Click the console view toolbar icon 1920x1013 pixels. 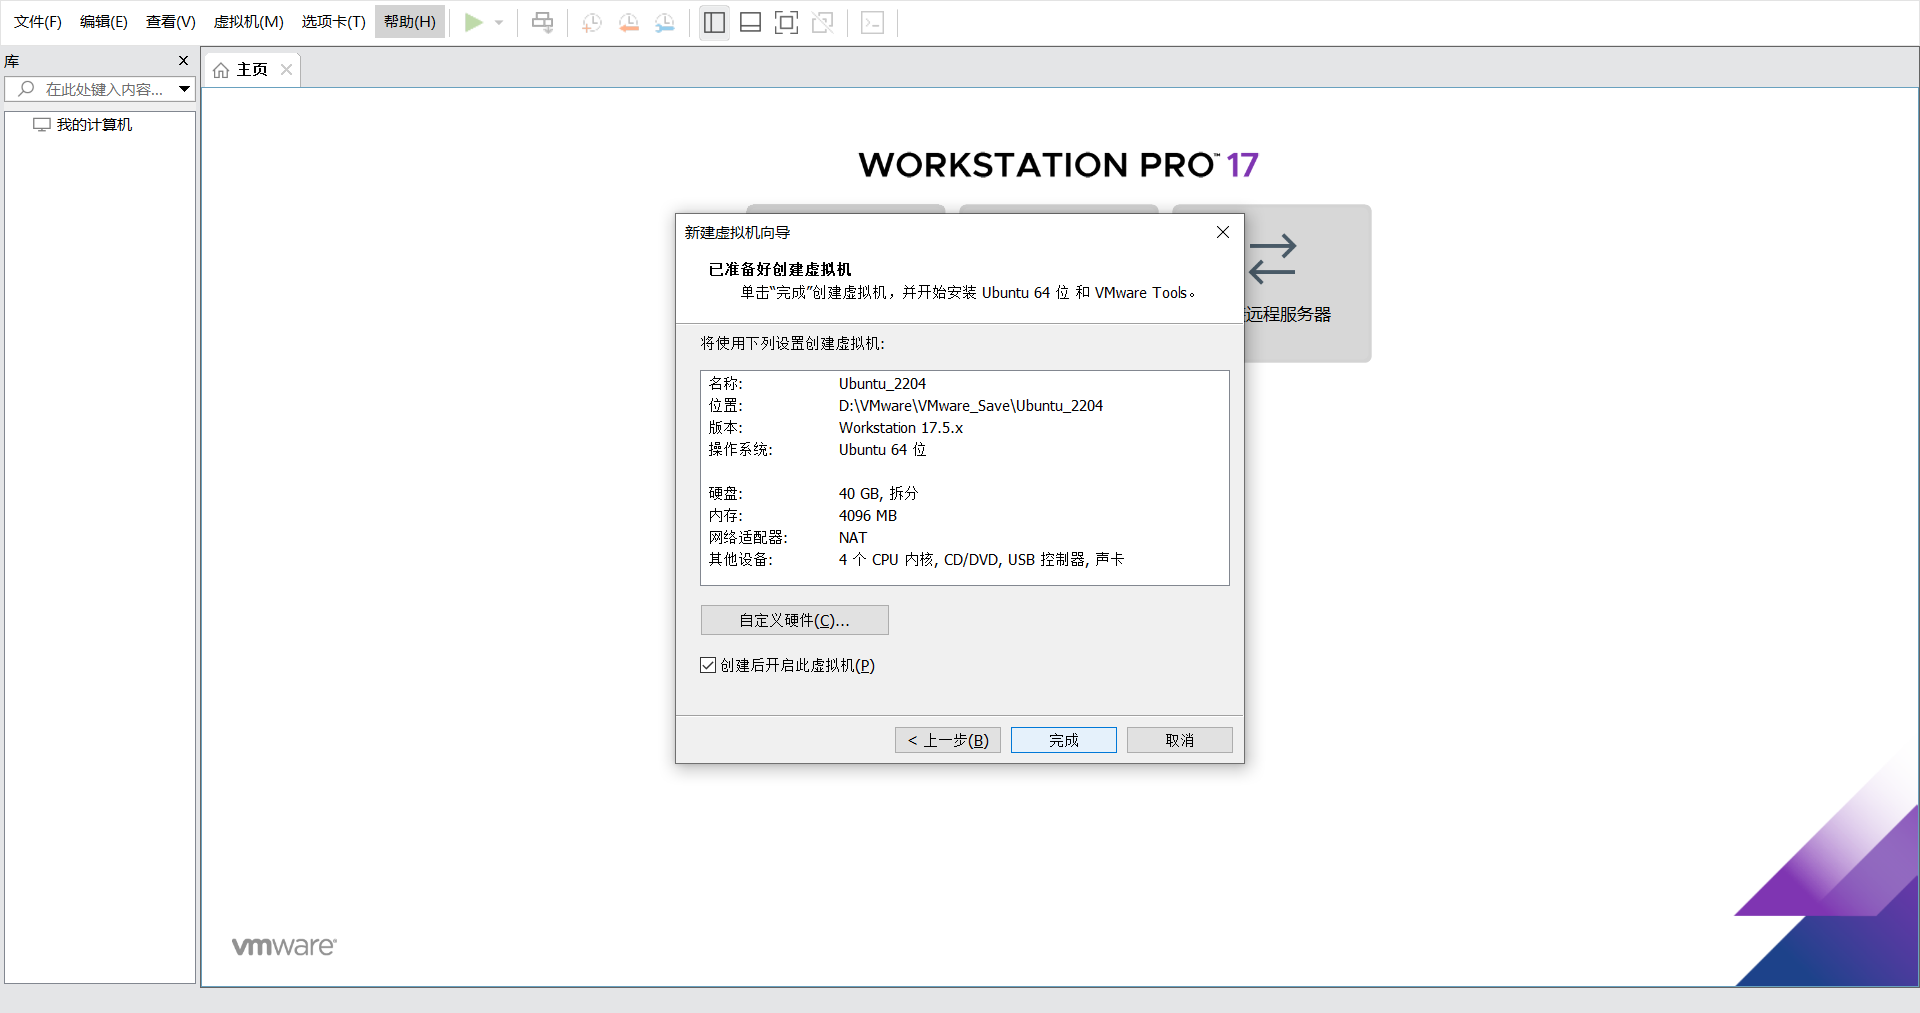[x=872, y=22]
